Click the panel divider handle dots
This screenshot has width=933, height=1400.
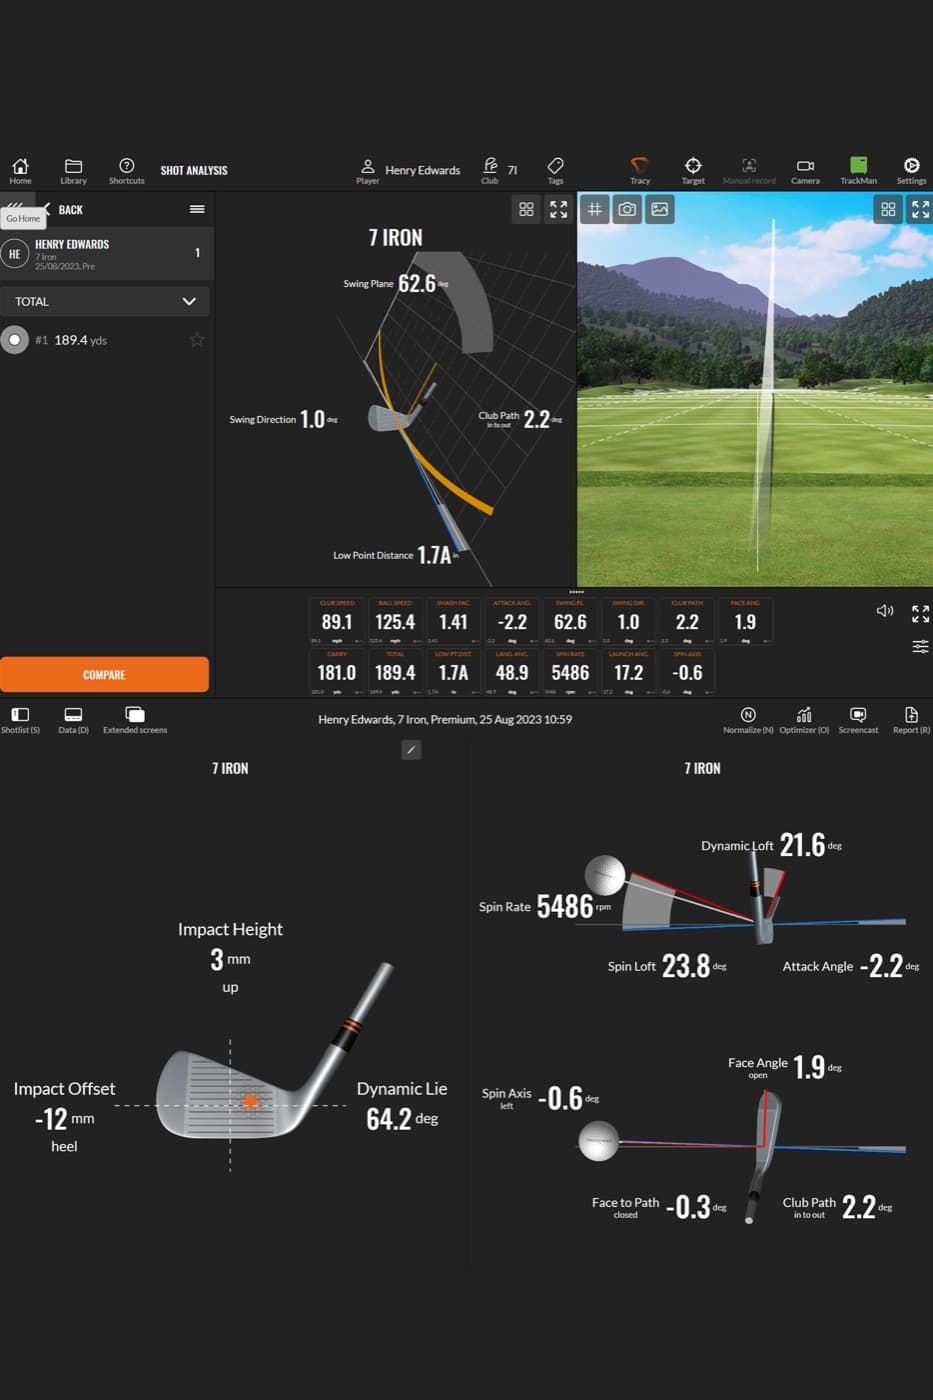point(576,592)
